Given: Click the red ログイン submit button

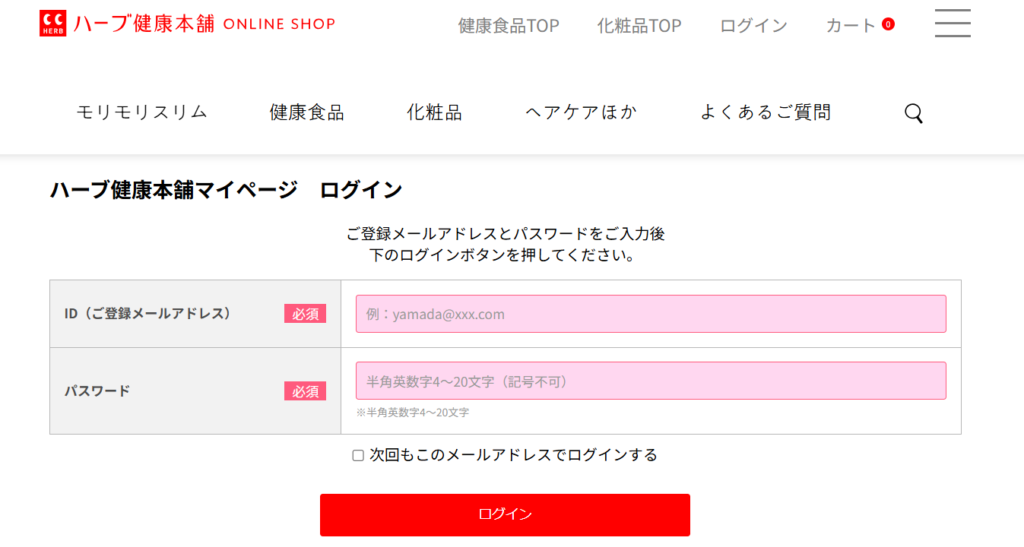Looking at the screenshot, I should 505,515.
